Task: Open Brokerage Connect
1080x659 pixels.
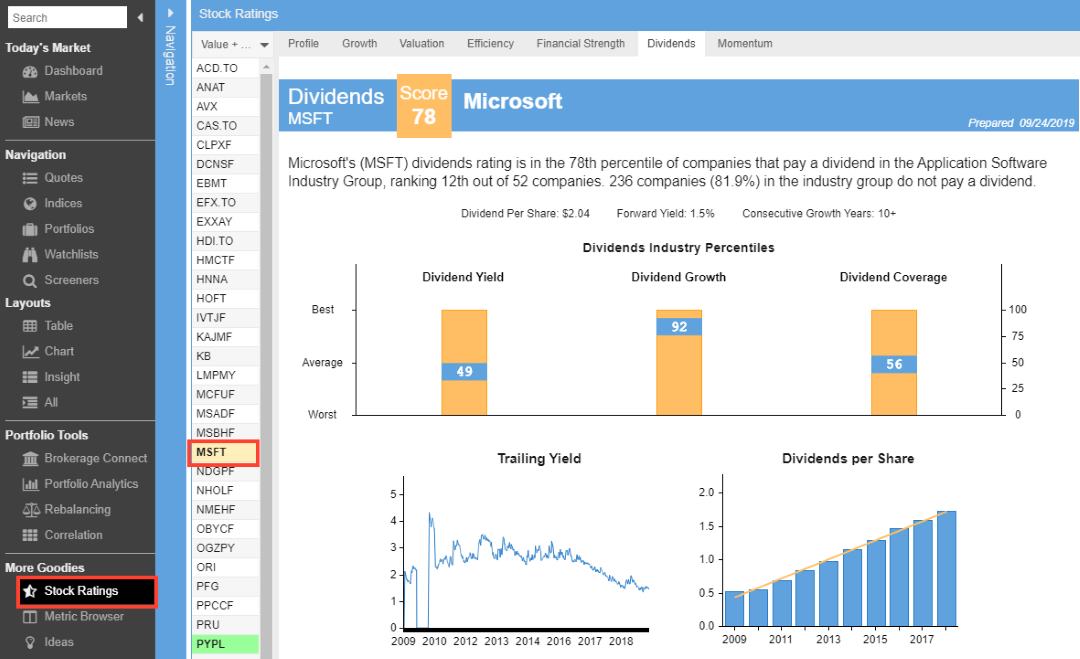Action: tap(88, 458)
